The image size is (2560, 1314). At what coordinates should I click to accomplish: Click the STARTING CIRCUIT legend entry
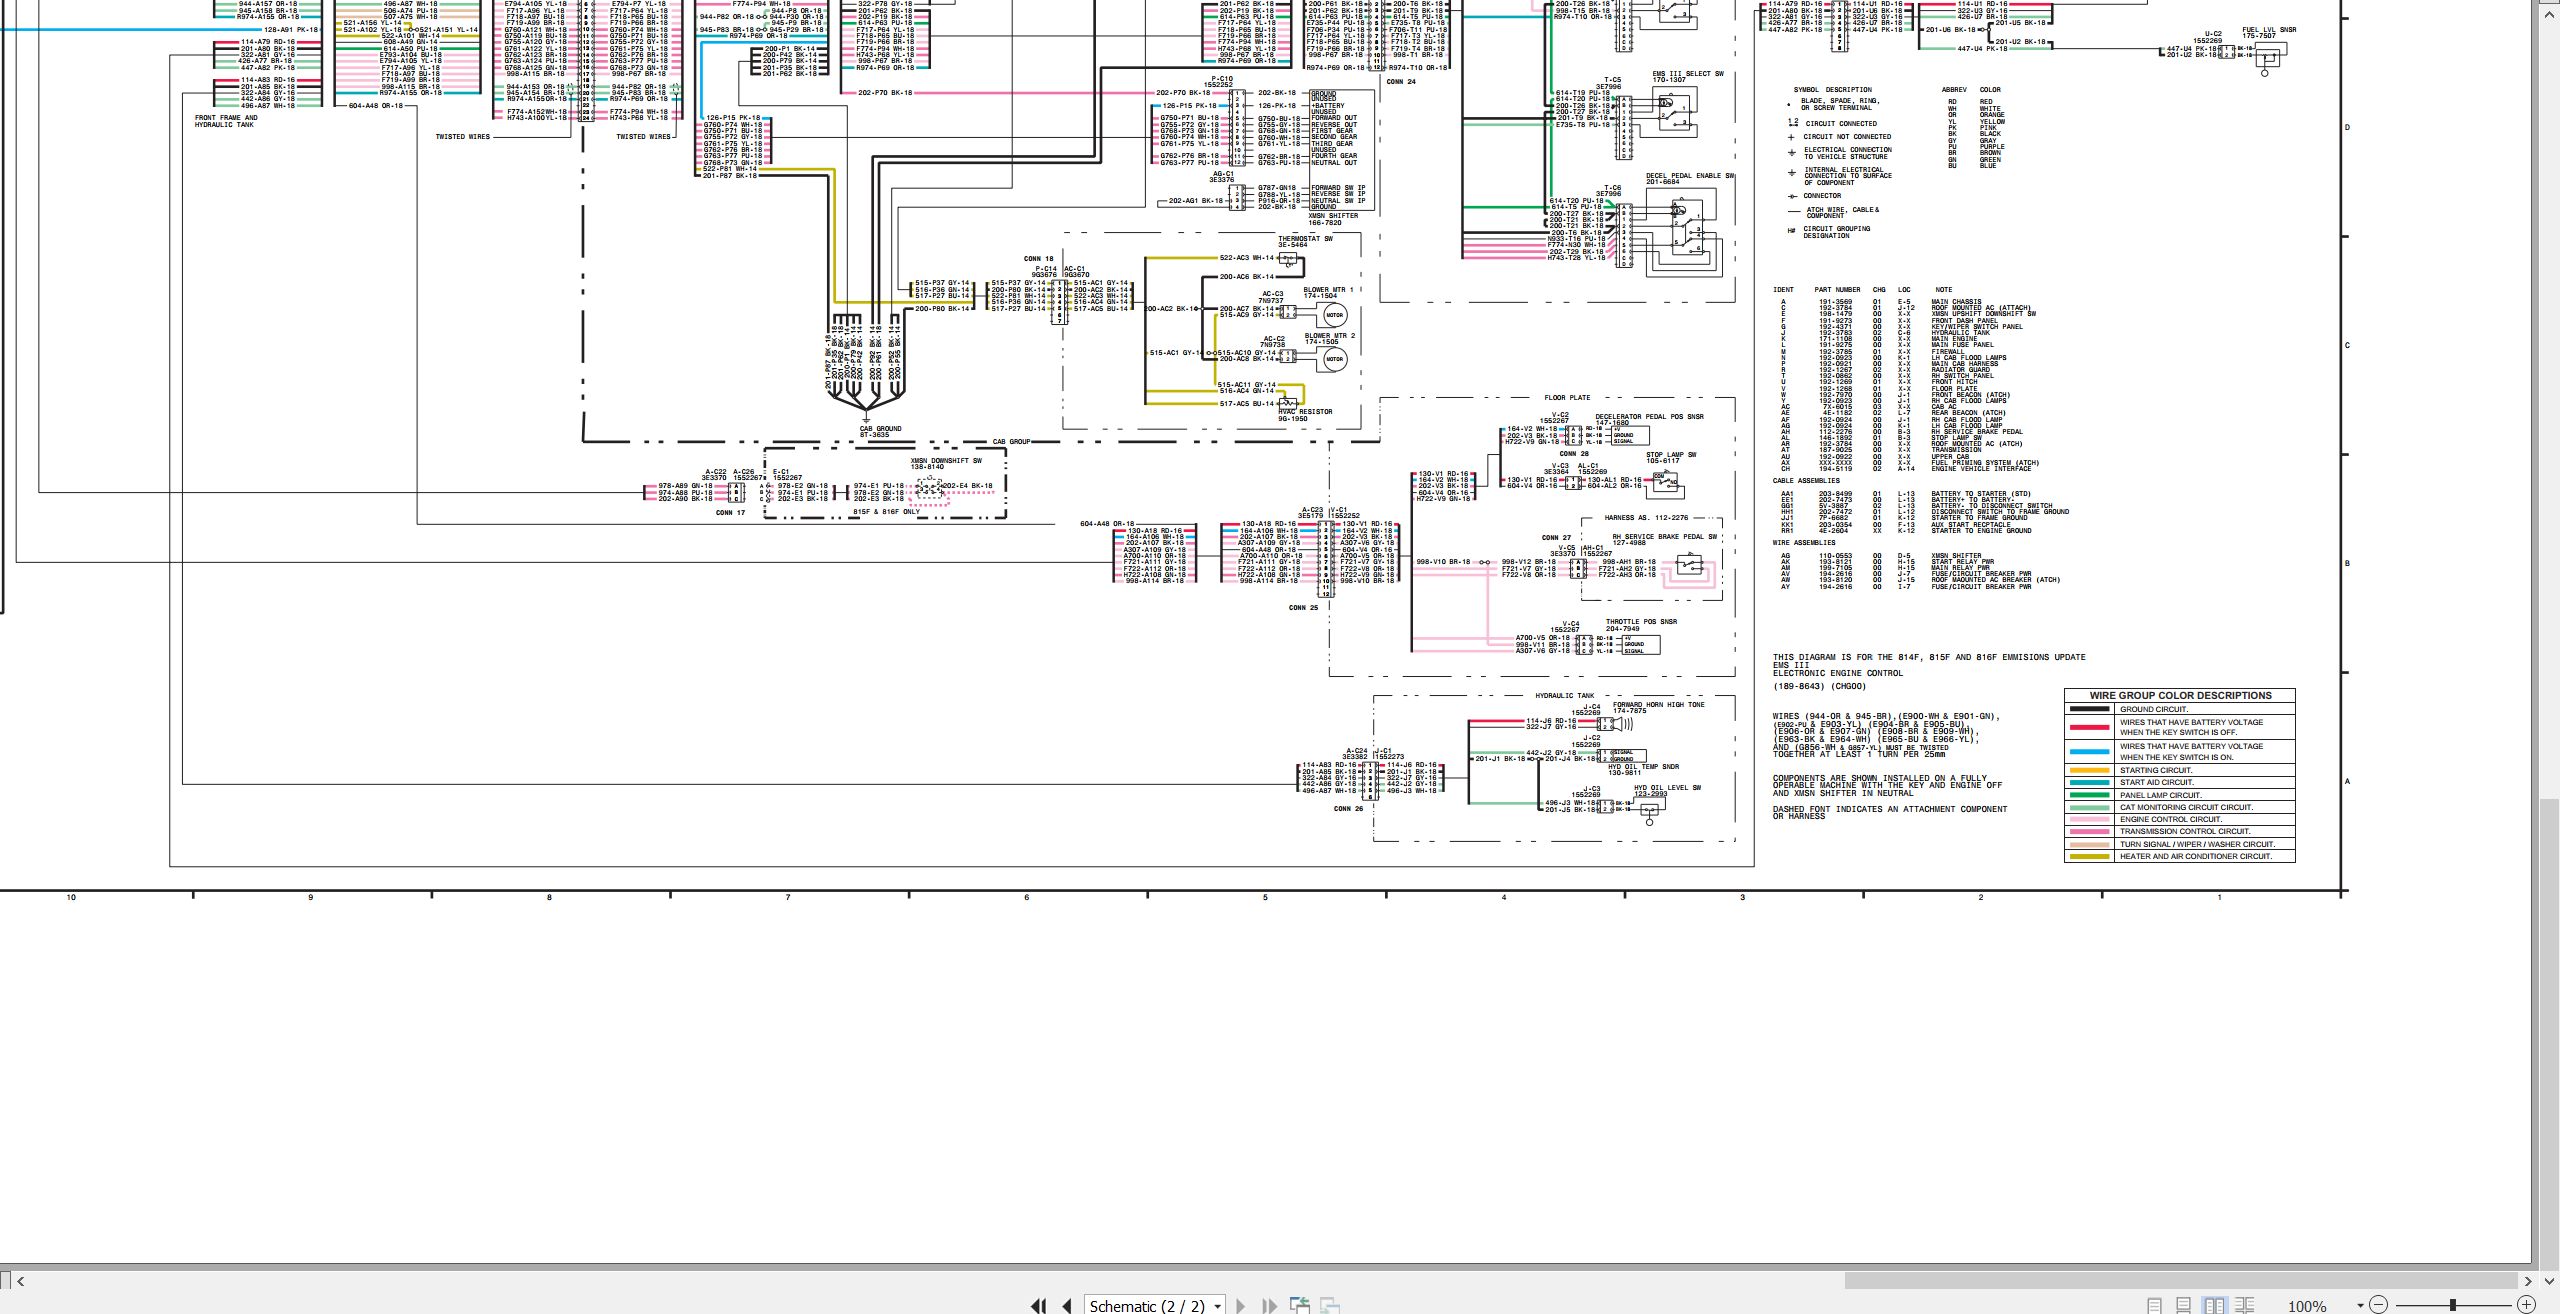click(x=2155, y=770)
